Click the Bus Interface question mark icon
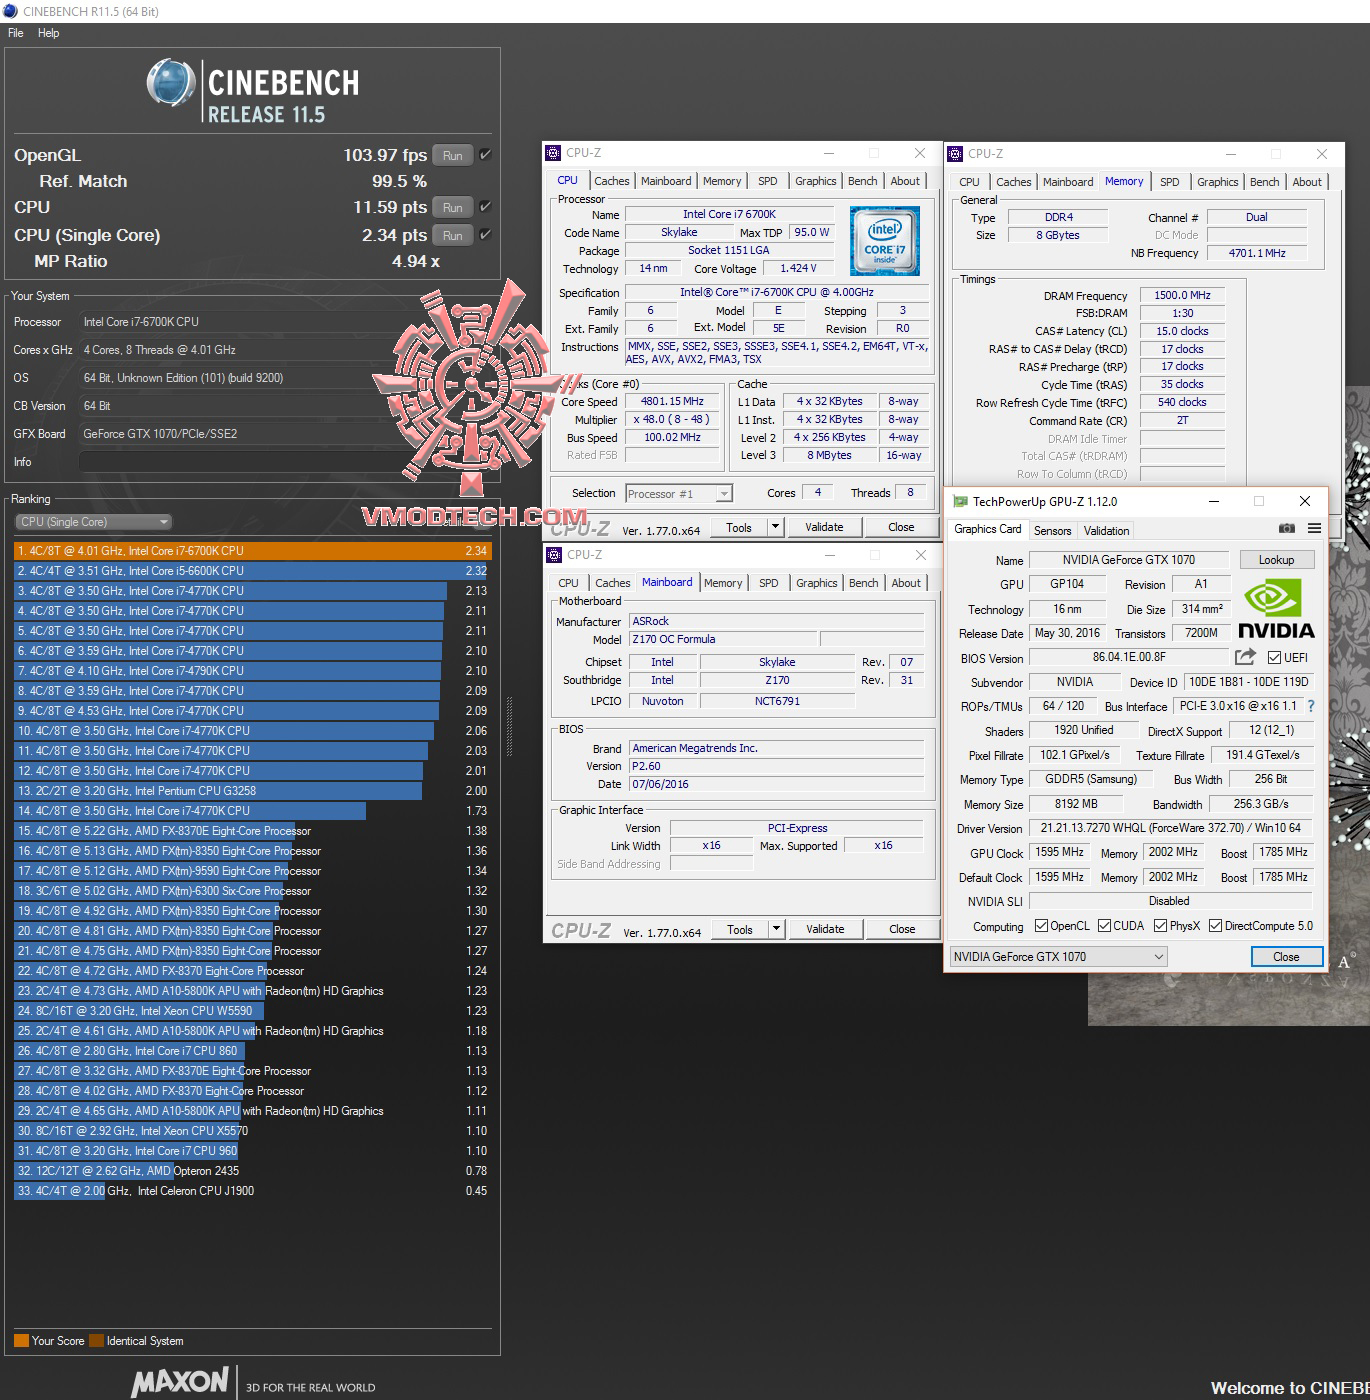 [1311, 706]
